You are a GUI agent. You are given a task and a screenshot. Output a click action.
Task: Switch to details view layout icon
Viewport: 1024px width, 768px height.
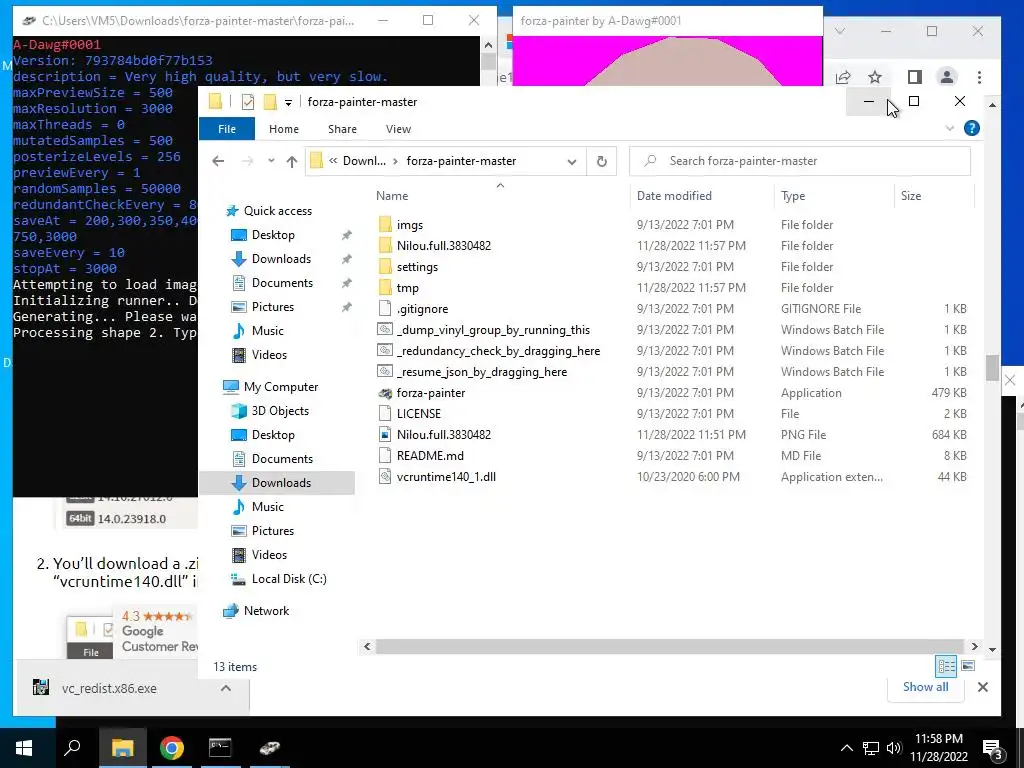(x=946, y=666)
